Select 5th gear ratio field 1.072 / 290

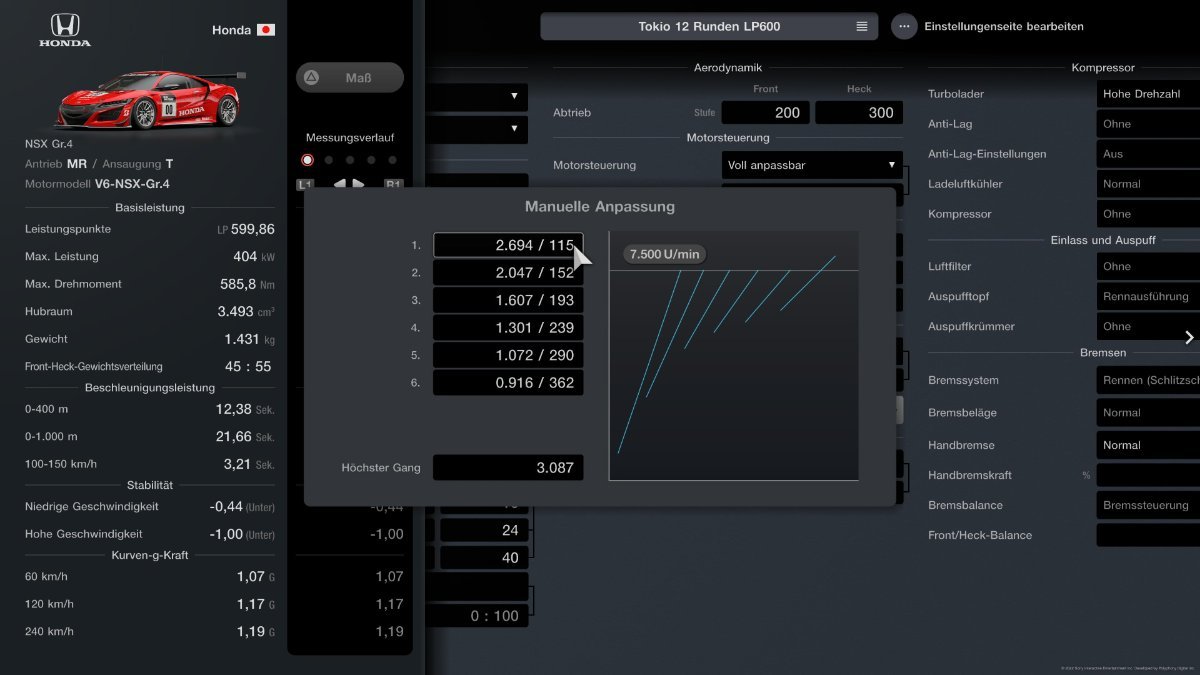pos(508,355)
